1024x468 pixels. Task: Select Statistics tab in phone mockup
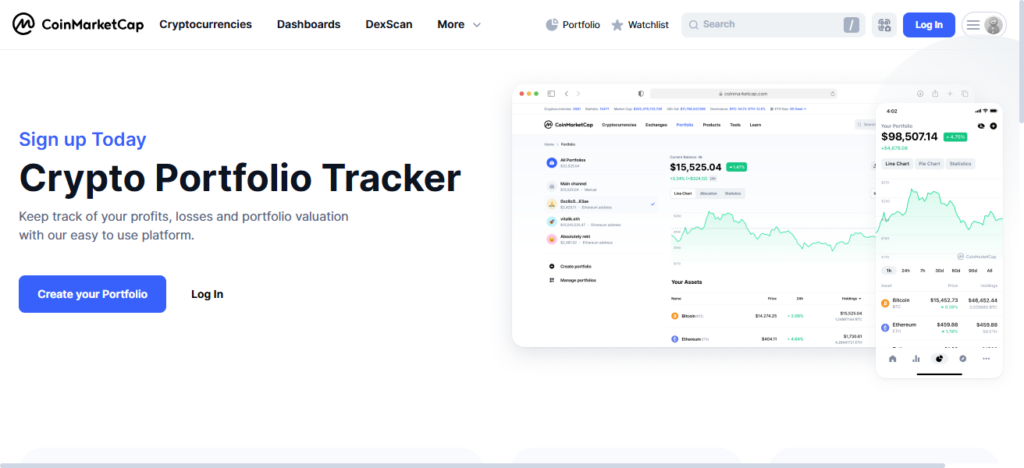click(x=960, y=163)
